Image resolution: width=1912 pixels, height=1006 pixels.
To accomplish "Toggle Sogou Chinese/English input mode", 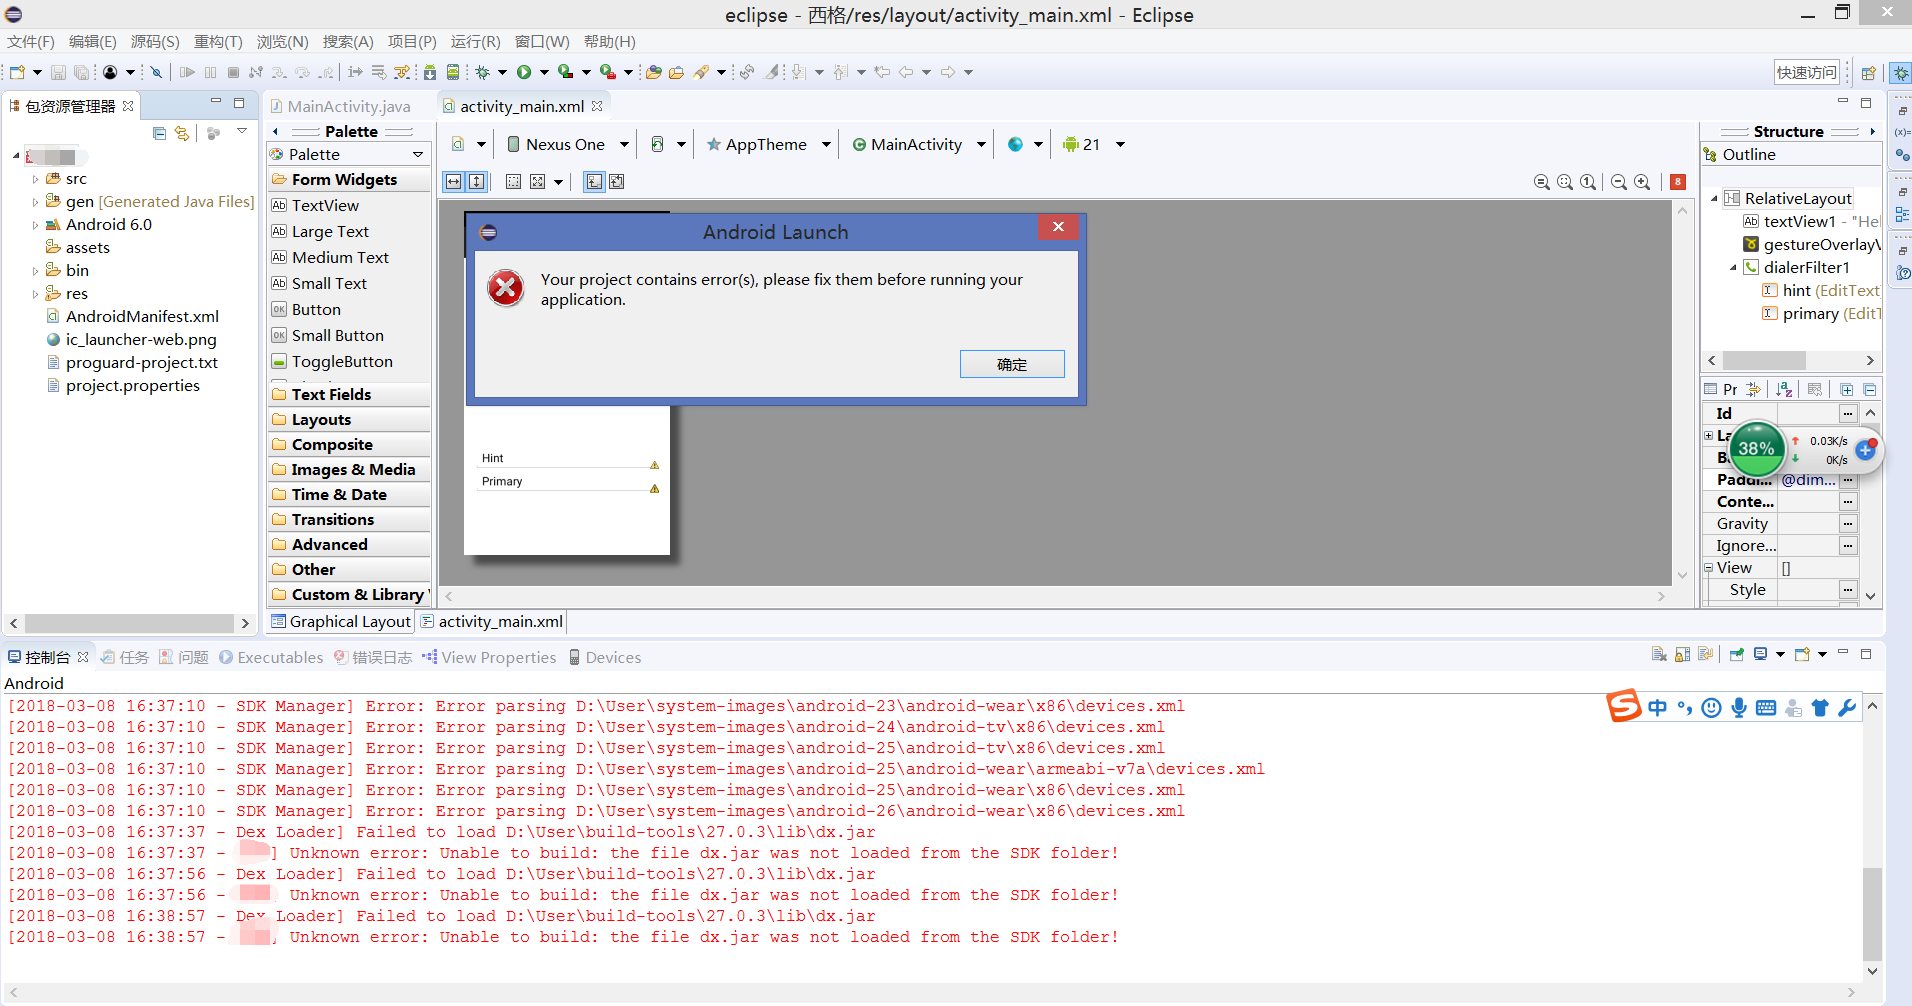I will click(1657, 707).
